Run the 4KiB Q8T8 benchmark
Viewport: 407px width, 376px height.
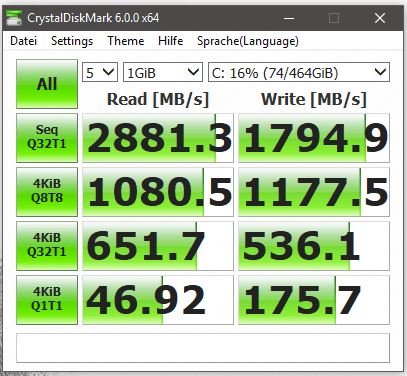click(x=47, y=192)
